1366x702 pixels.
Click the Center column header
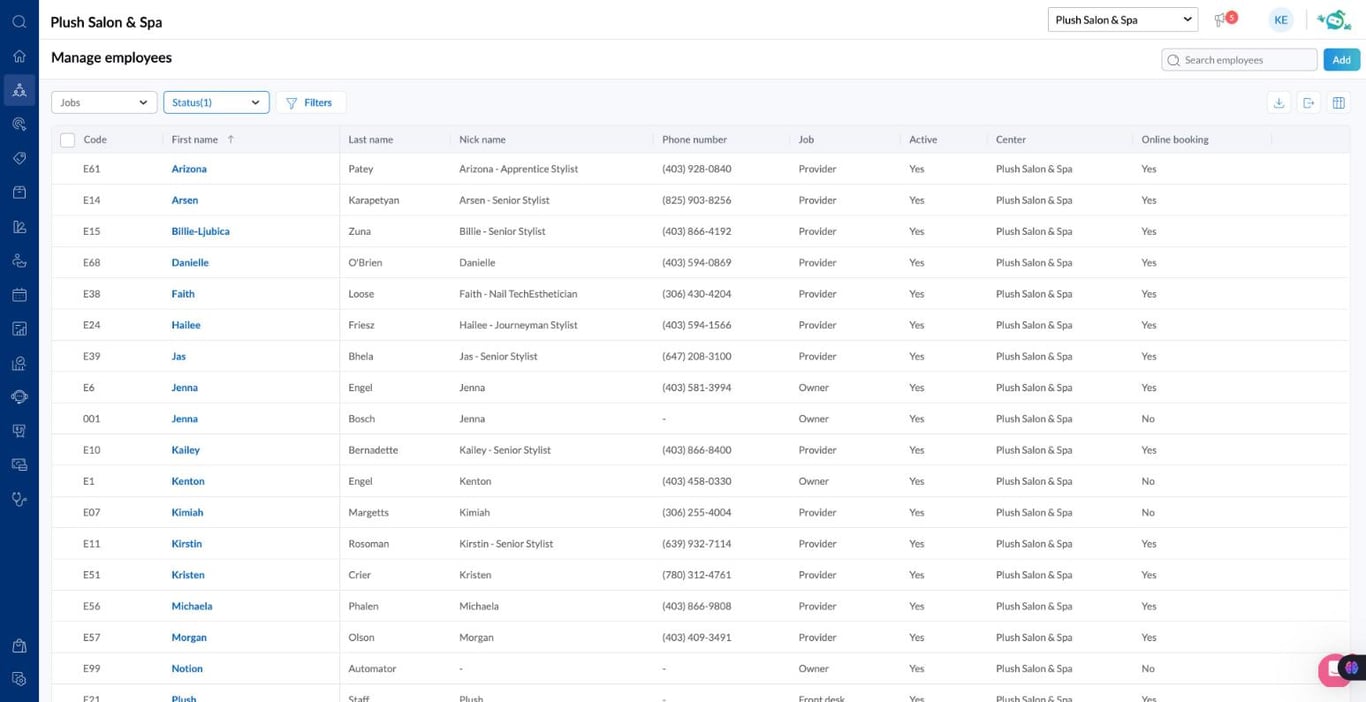pyautogui.click(x=1011, y=140)
